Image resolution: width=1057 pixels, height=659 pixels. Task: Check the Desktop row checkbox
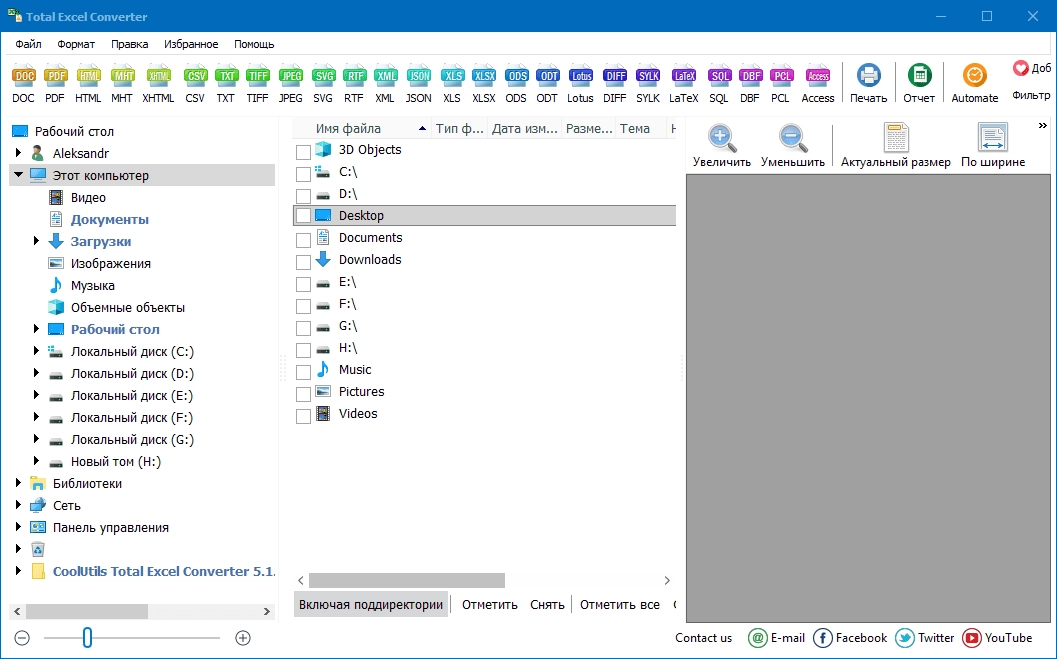coord(303,216)
